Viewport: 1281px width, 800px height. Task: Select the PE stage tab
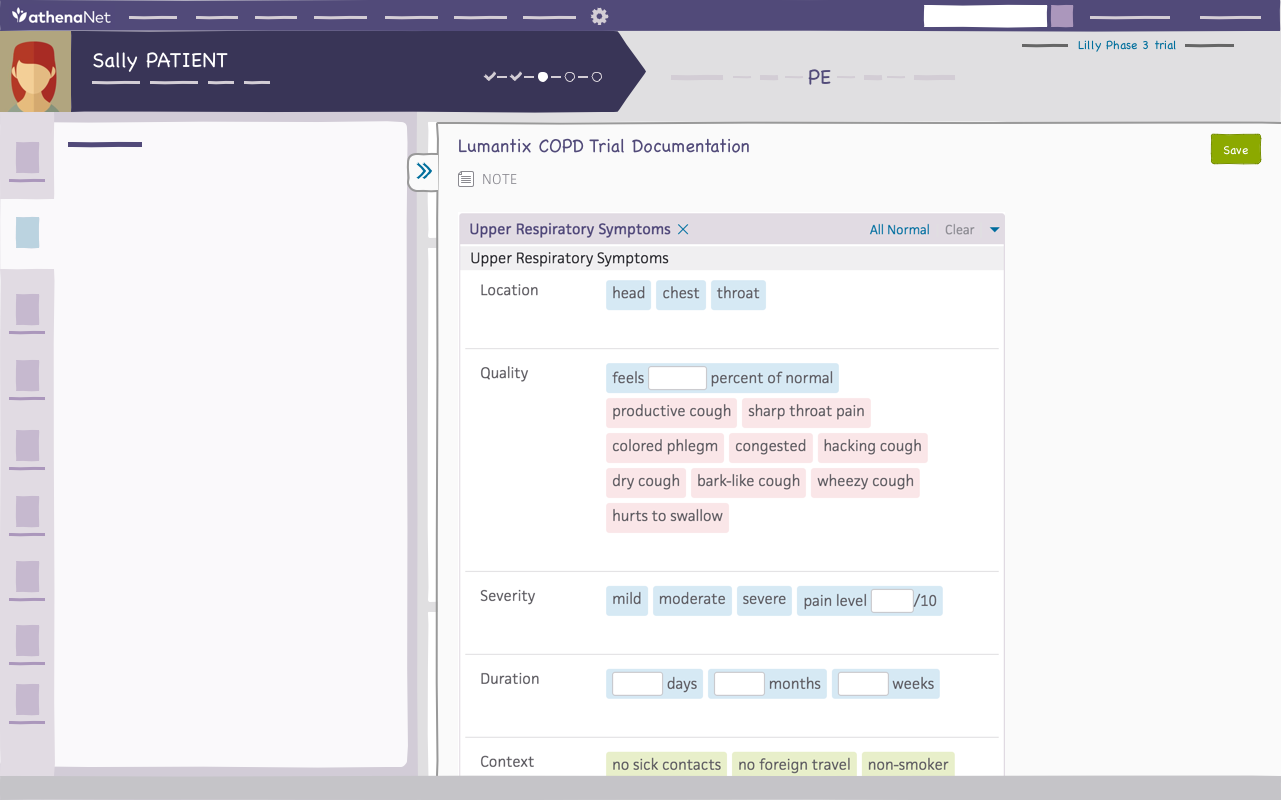819,77
